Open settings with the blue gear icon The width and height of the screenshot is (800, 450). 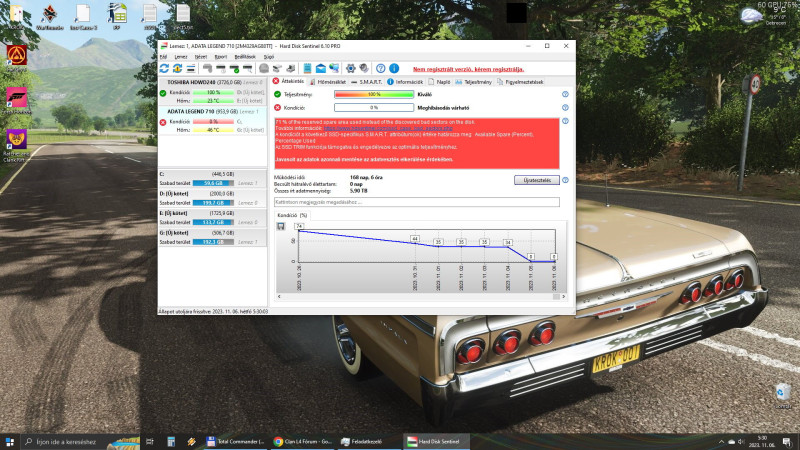pos(351,68)
